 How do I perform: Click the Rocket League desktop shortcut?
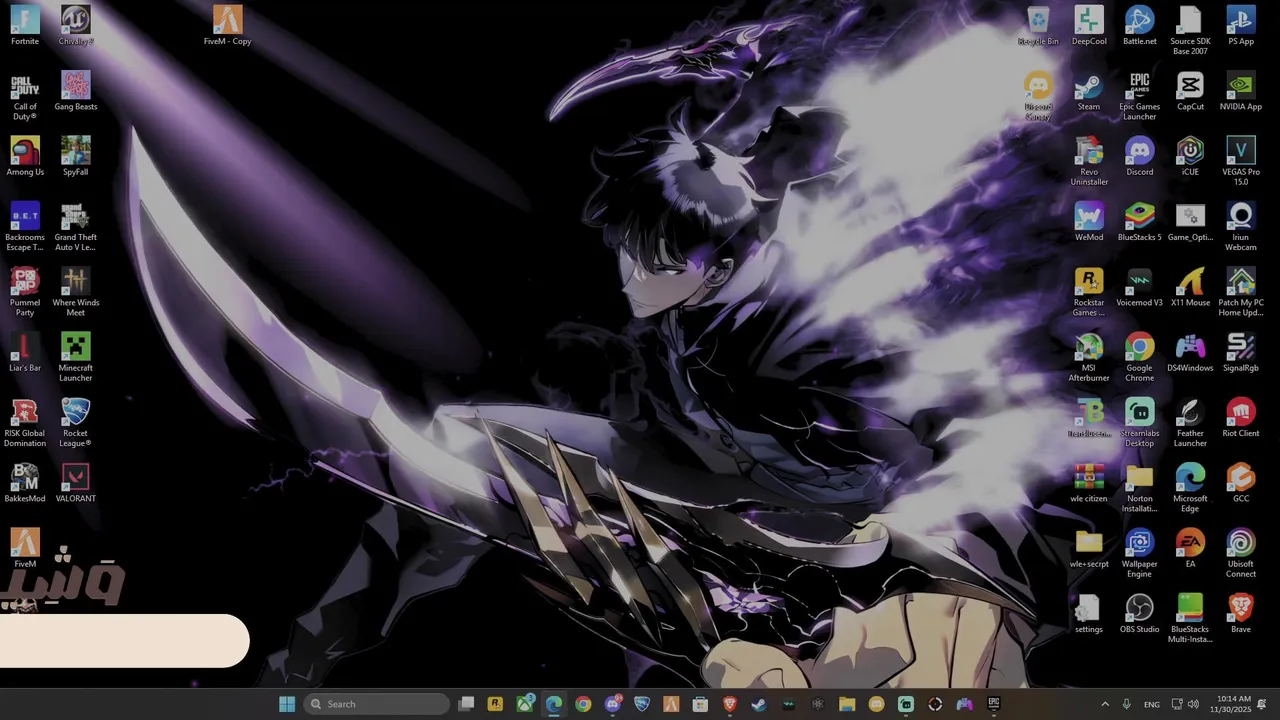pos(76,423)
